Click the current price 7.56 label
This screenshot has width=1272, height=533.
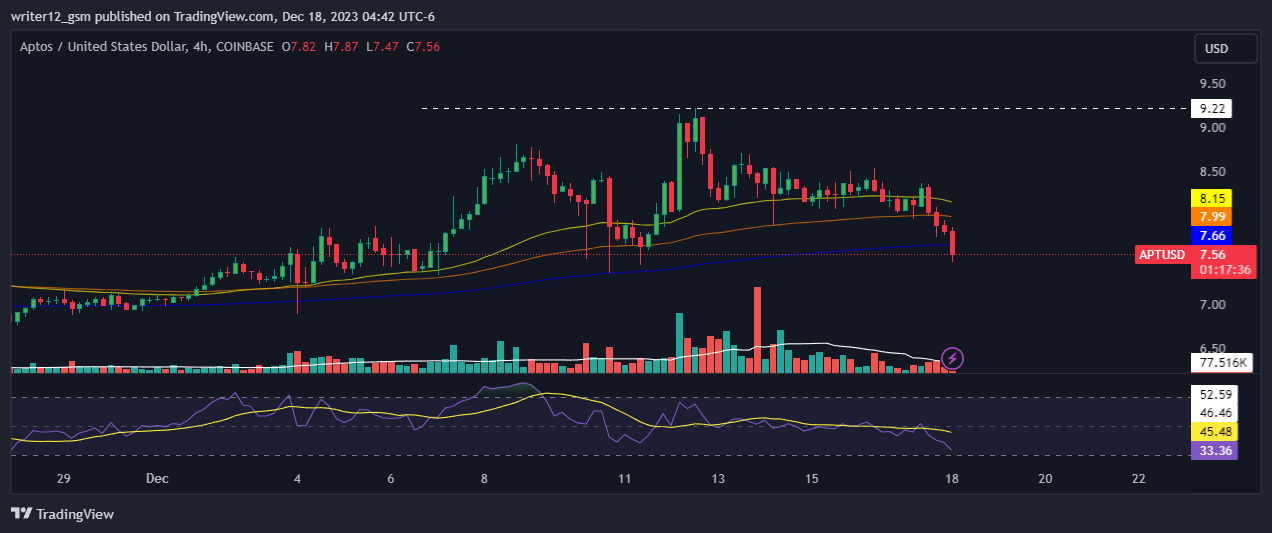(x=1212, y=254)
